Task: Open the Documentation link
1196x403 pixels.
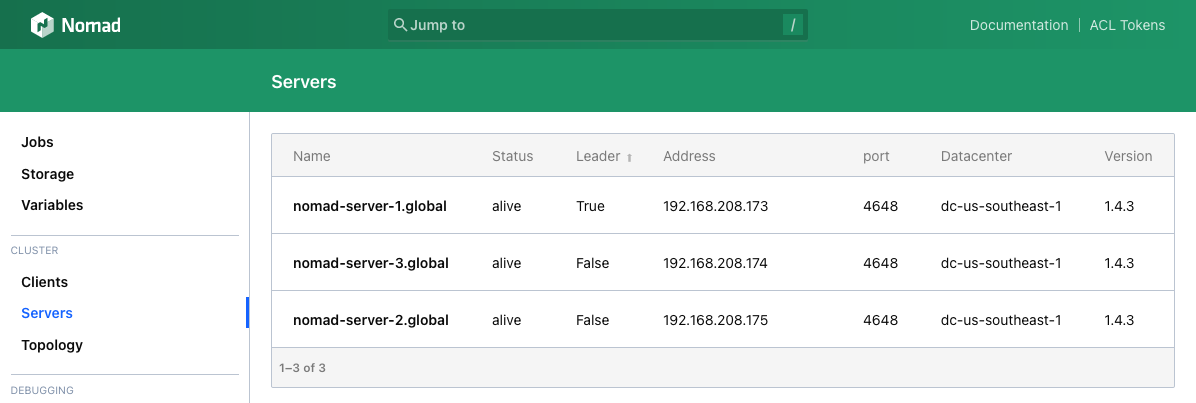Action: point(1018,25)
